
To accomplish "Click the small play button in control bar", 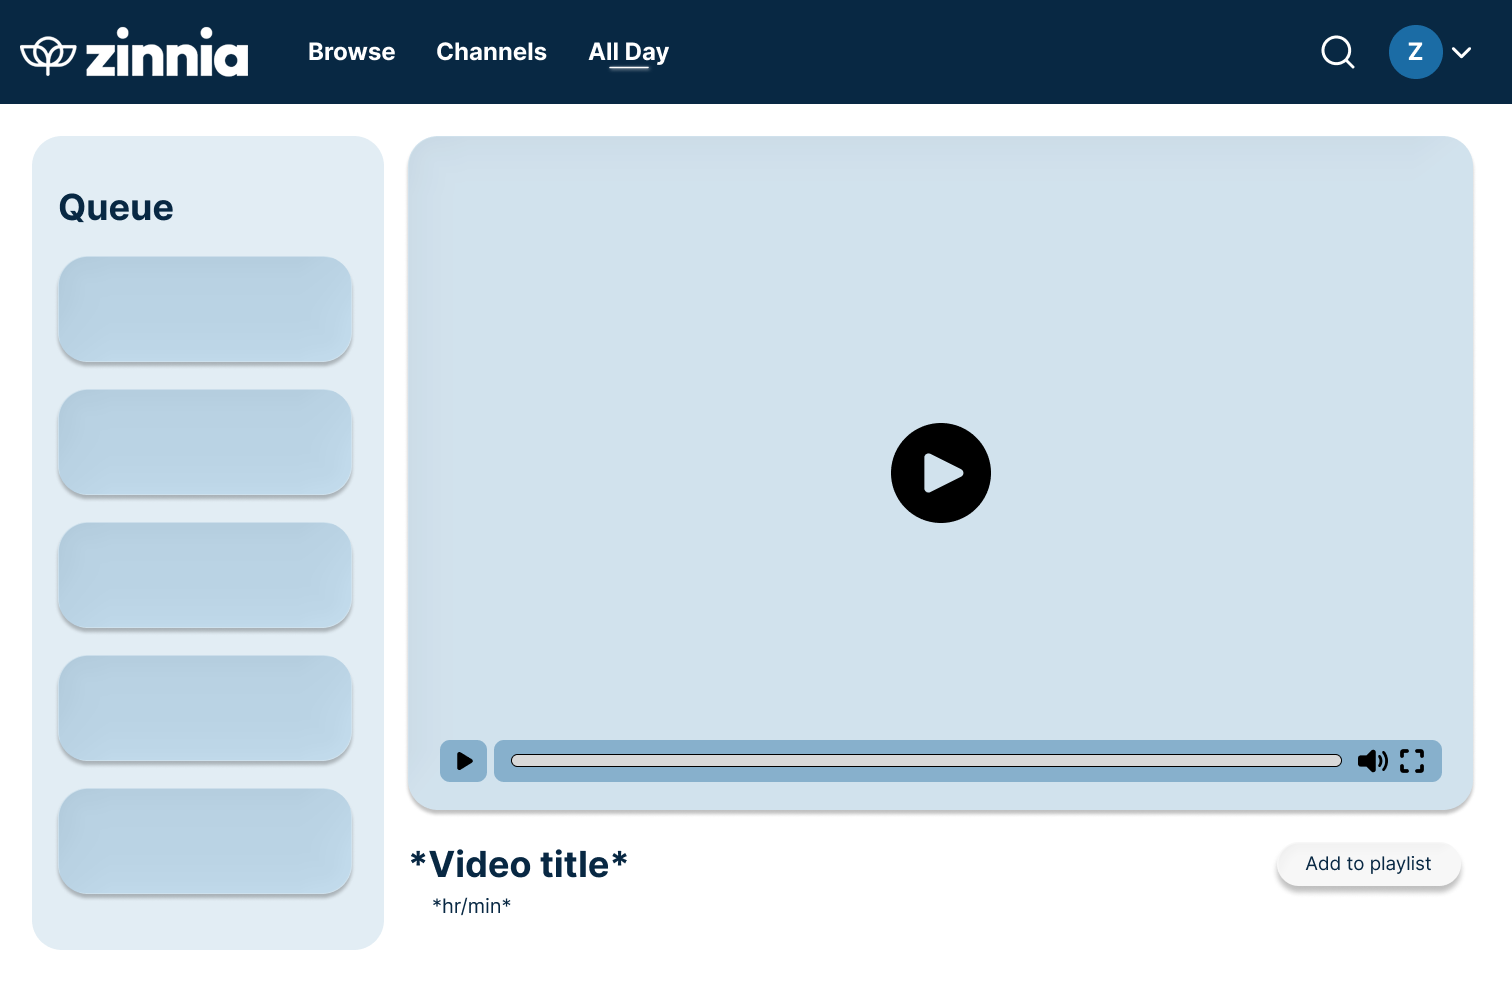I will coord(464,761).
